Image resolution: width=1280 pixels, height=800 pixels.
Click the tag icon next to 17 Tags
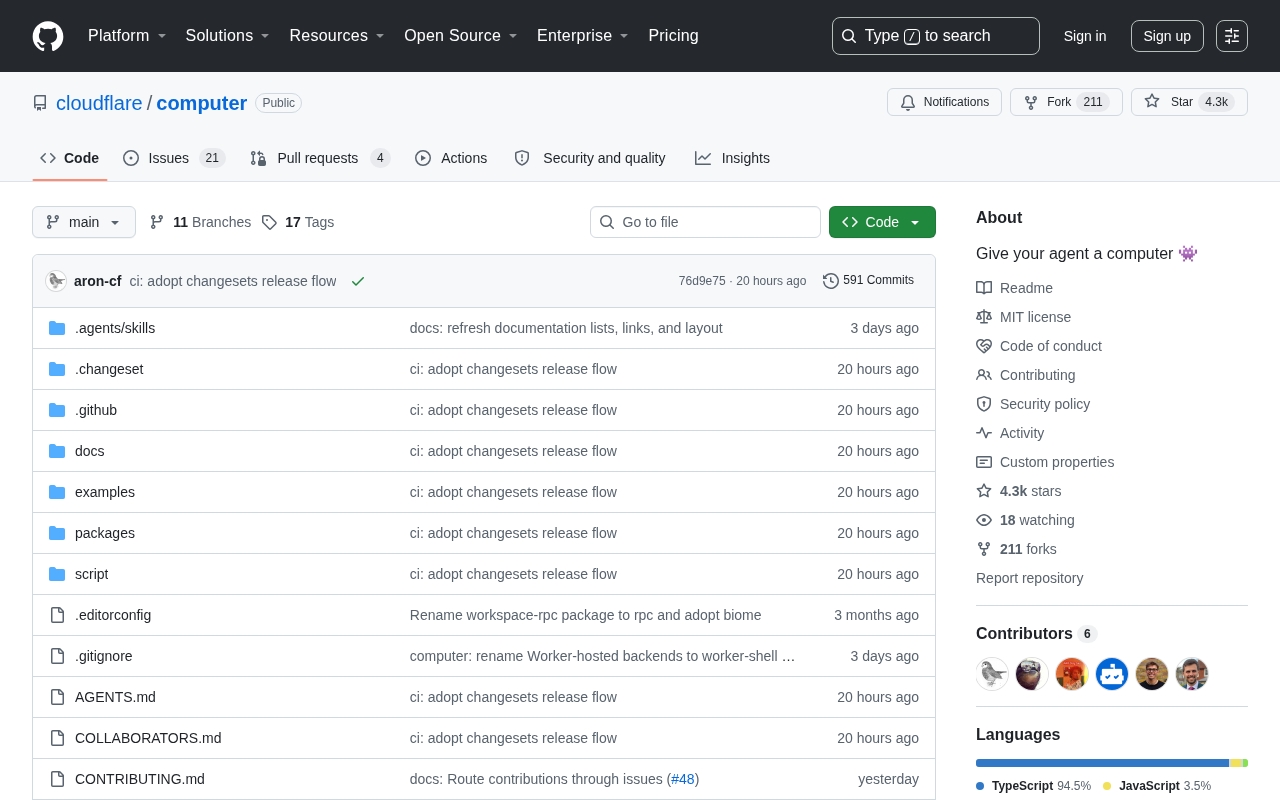click(x=269, y=222)
